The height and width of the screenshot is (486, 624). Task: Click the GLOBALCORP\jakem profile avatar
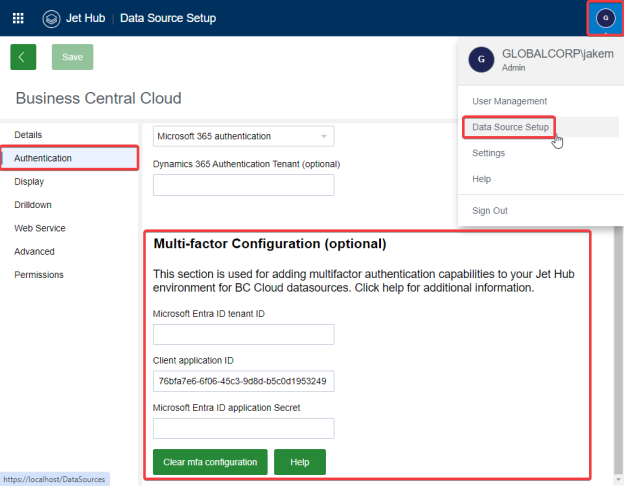click(481, 59)
